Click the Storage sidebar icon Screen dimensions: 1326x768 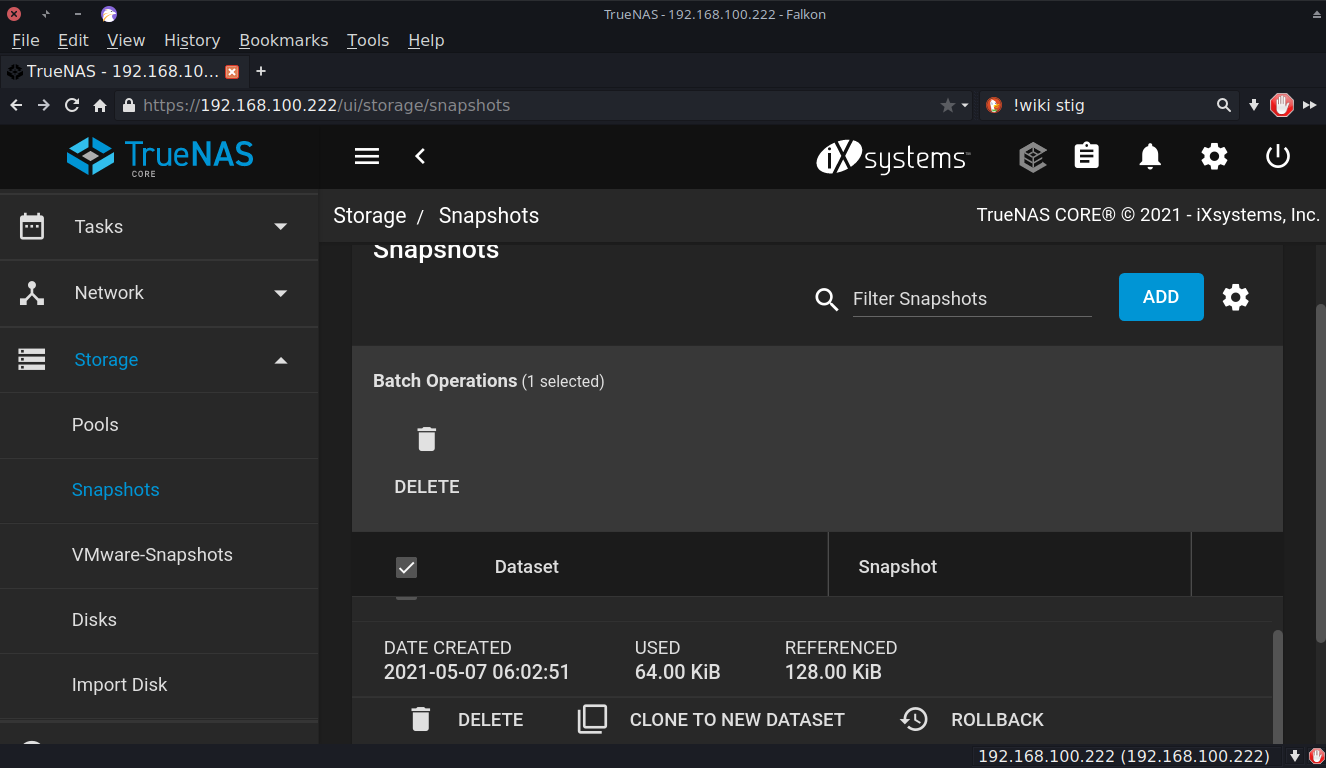[32, 359]
